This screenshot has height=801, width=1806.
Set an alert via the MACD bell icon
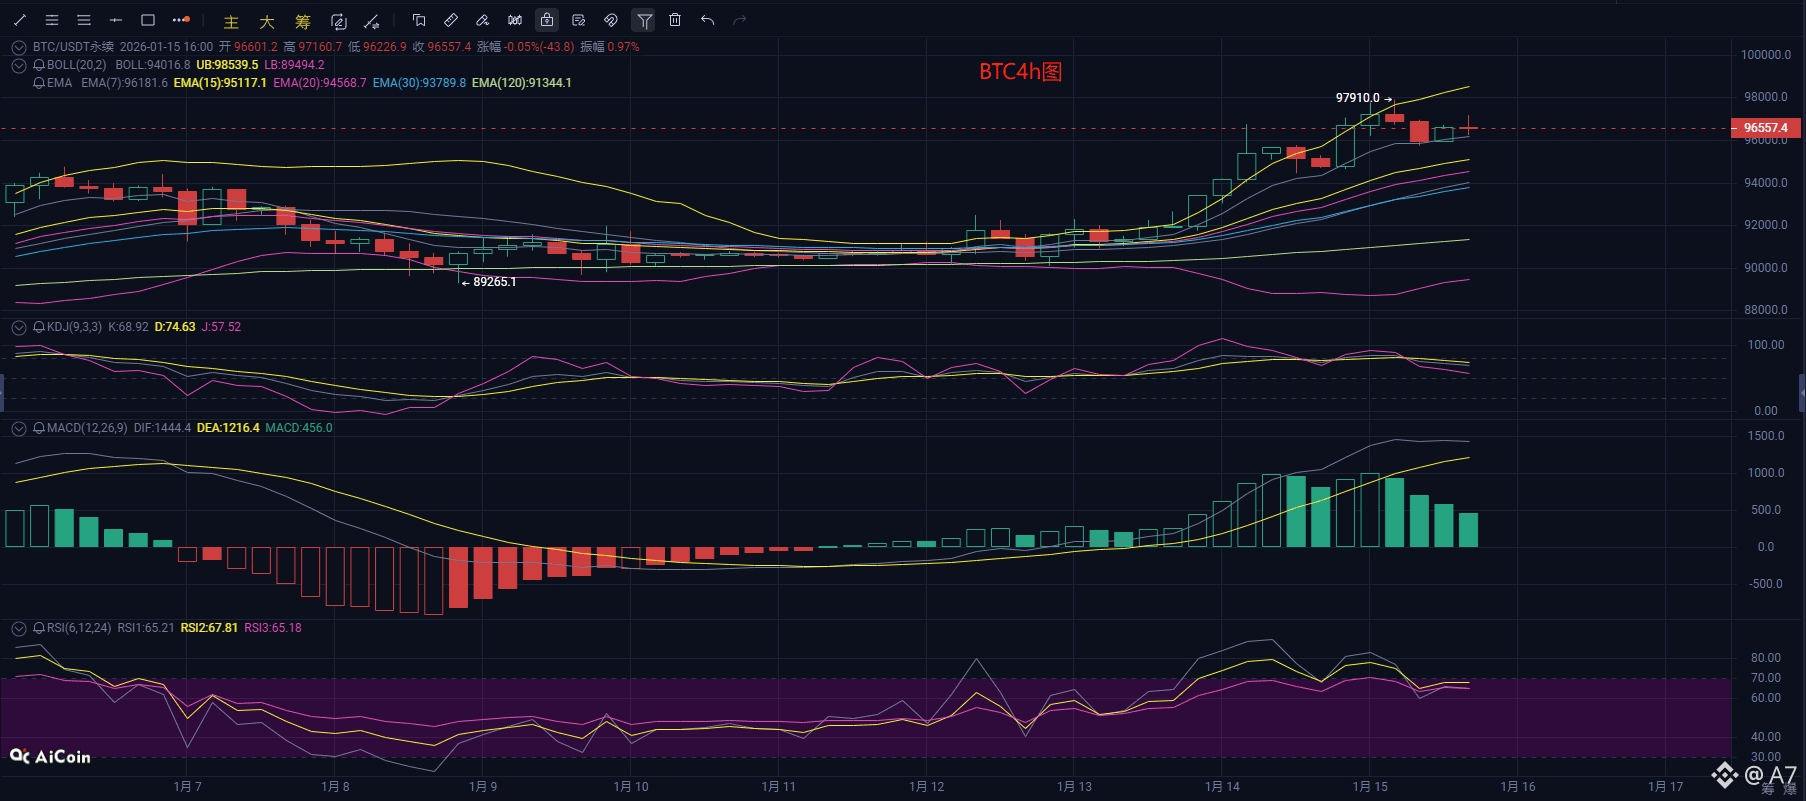click(39, 428)
